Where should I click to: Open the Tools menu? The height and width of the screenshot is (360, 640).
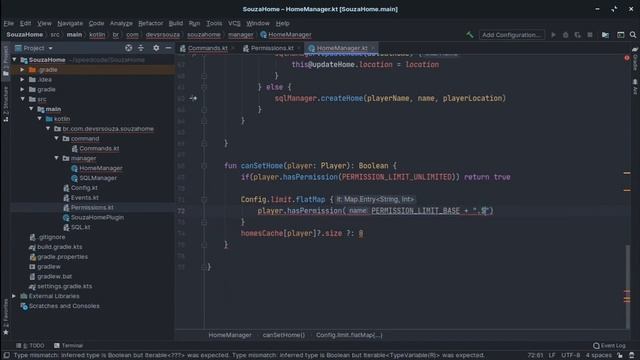click(214, 23)
